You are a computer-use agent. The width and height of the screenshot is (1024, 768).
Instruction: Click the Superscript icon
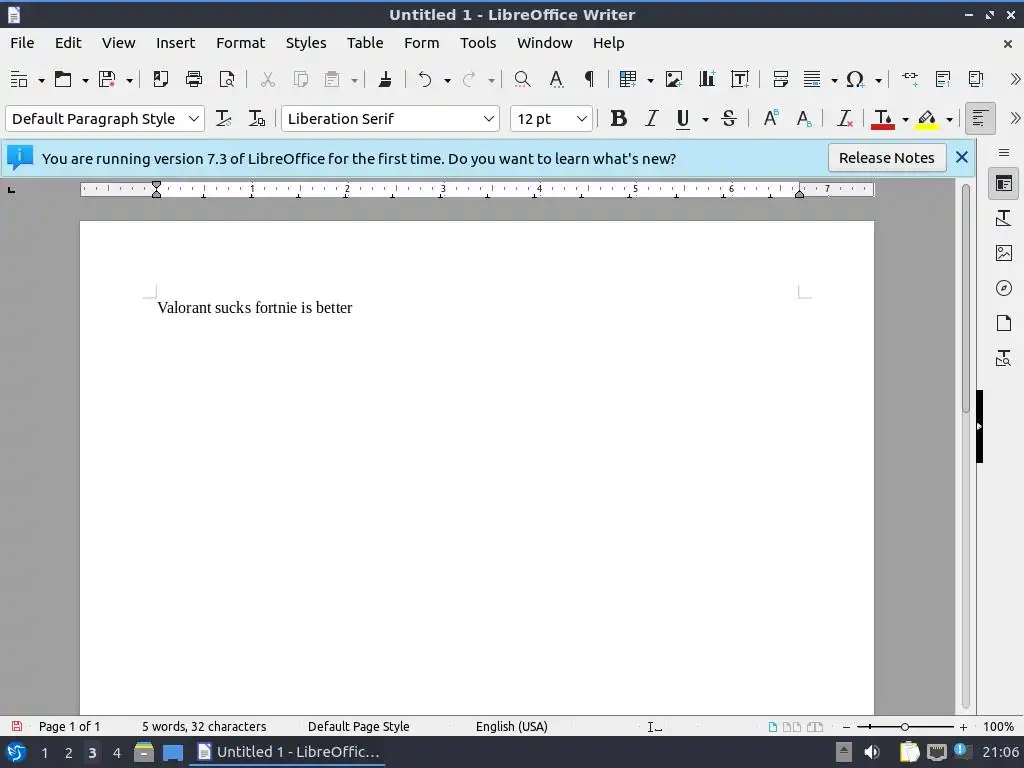771,119
